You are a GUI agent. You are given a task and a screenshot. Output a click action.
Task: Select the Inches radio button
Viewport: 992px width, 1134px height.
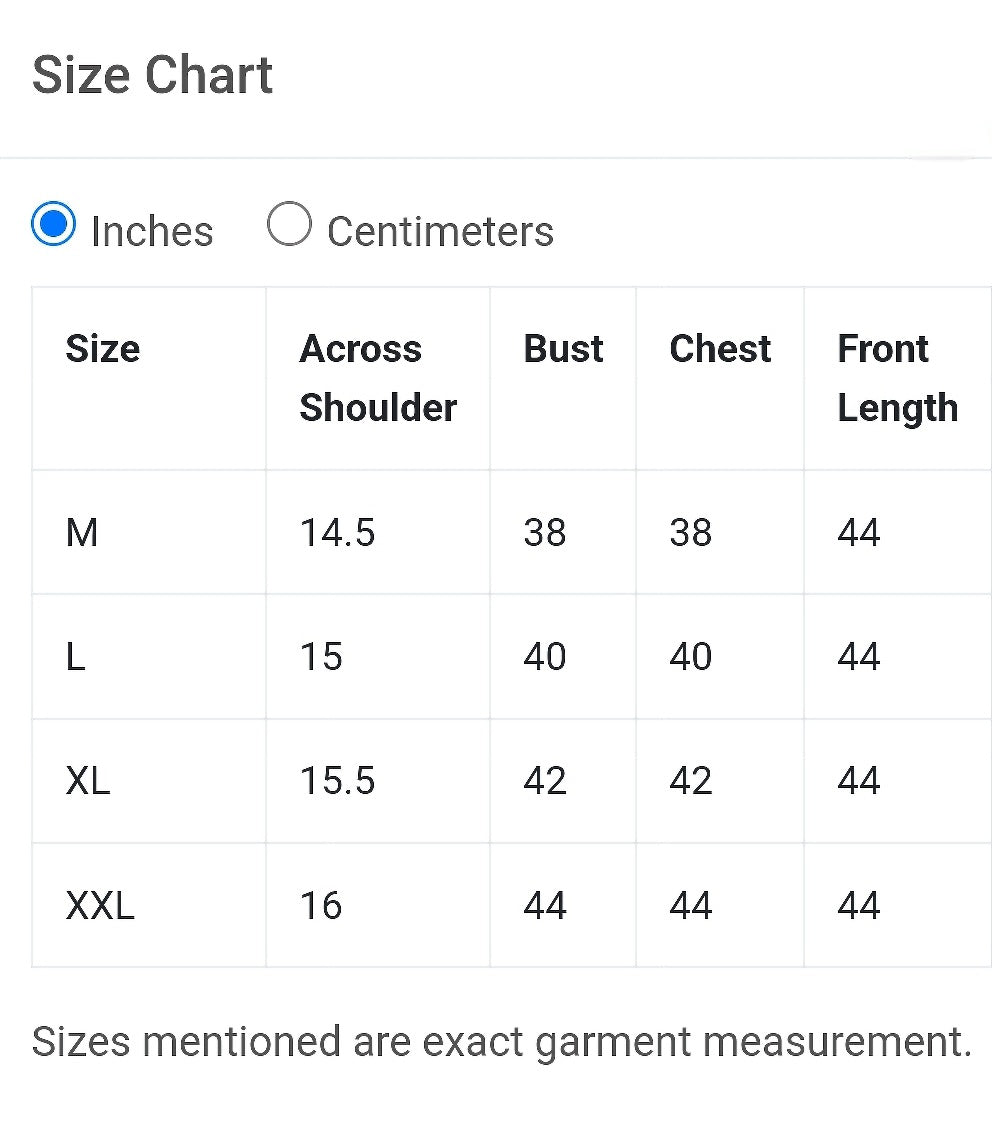pyautogui.click(x=54, y=223)
